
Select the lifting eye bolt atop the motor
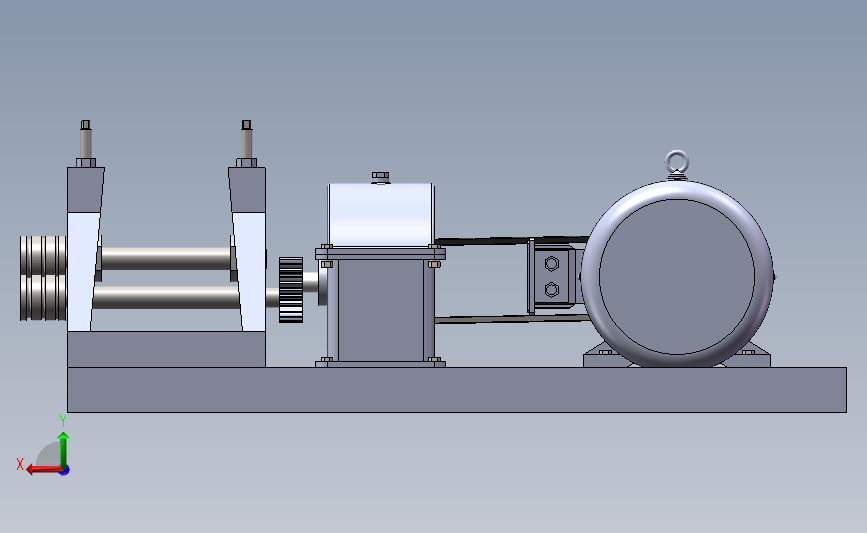677,165
